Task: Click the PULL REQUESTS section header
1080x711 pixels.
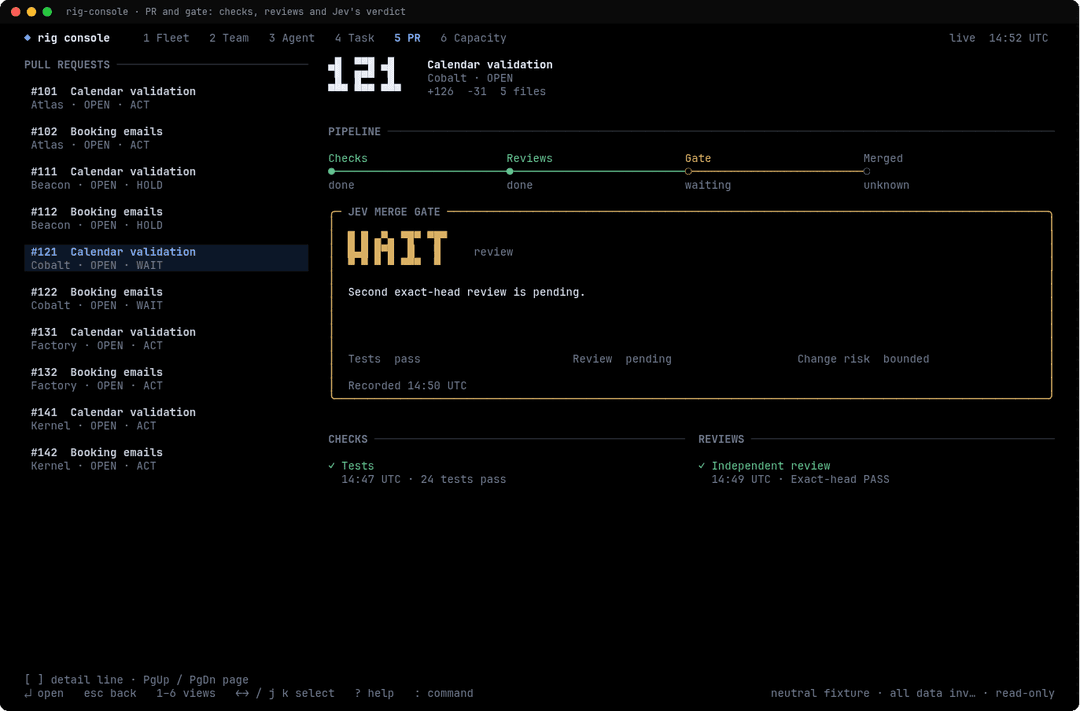Action: (67, 65)
